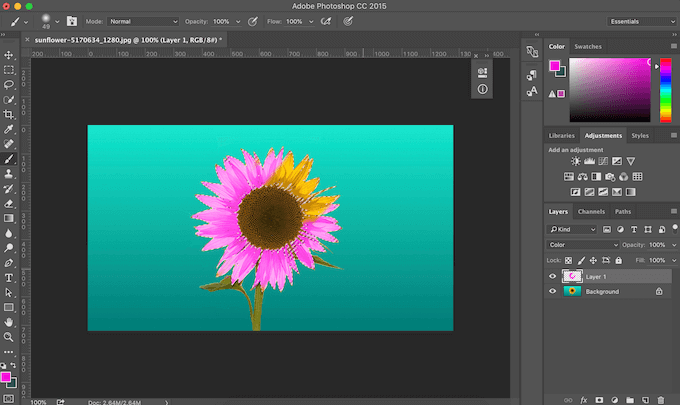Switch to the Channels tab
The width and height of the screenshot is (680, 405).
tap(592, 212)
